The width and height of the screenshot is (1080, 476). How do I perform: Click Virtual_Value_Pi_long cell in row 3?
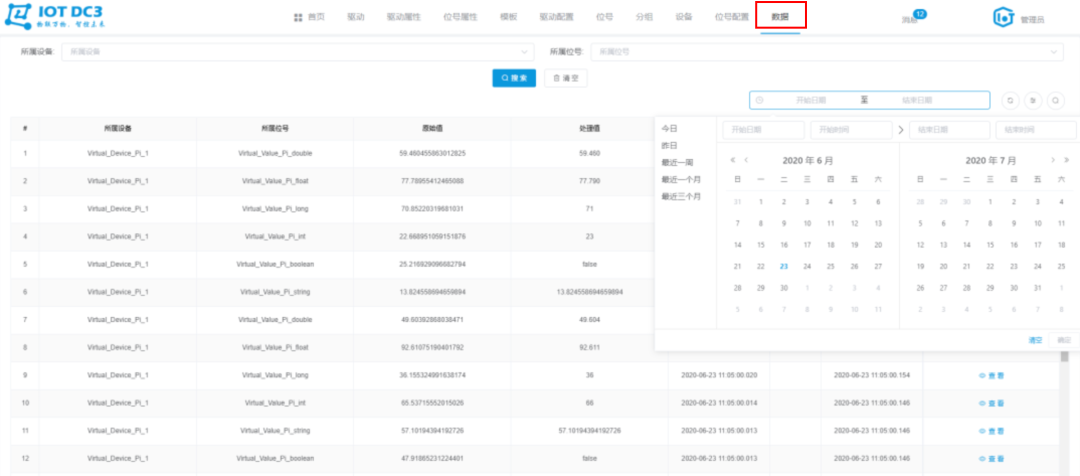tap(275, 209)
